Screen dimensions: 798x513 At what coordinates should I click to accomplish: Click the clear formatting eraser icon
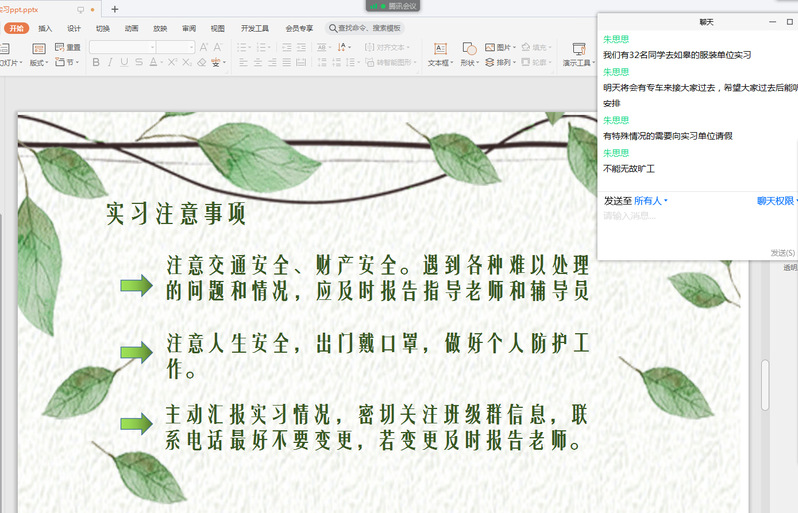click(202, 62)
